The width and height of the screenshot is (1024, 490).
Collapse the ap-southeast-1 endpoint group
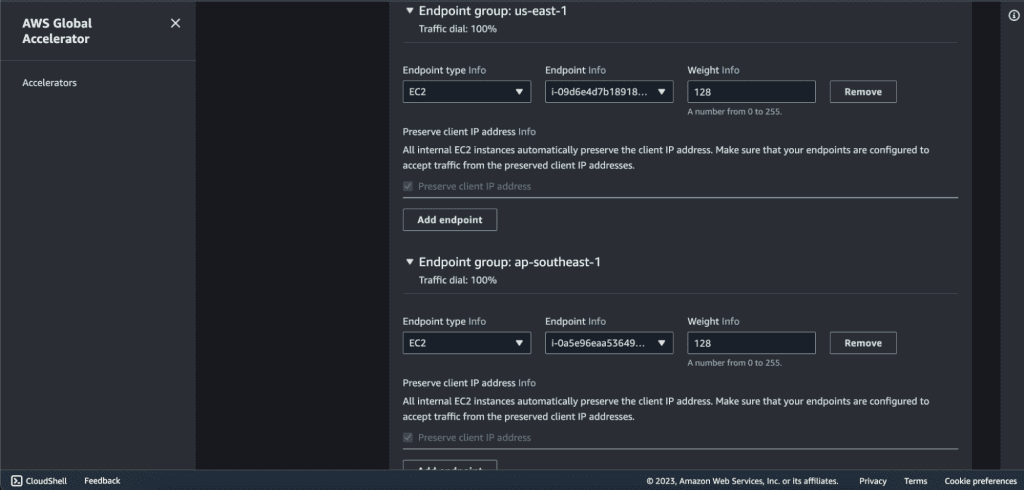point(410,262)
